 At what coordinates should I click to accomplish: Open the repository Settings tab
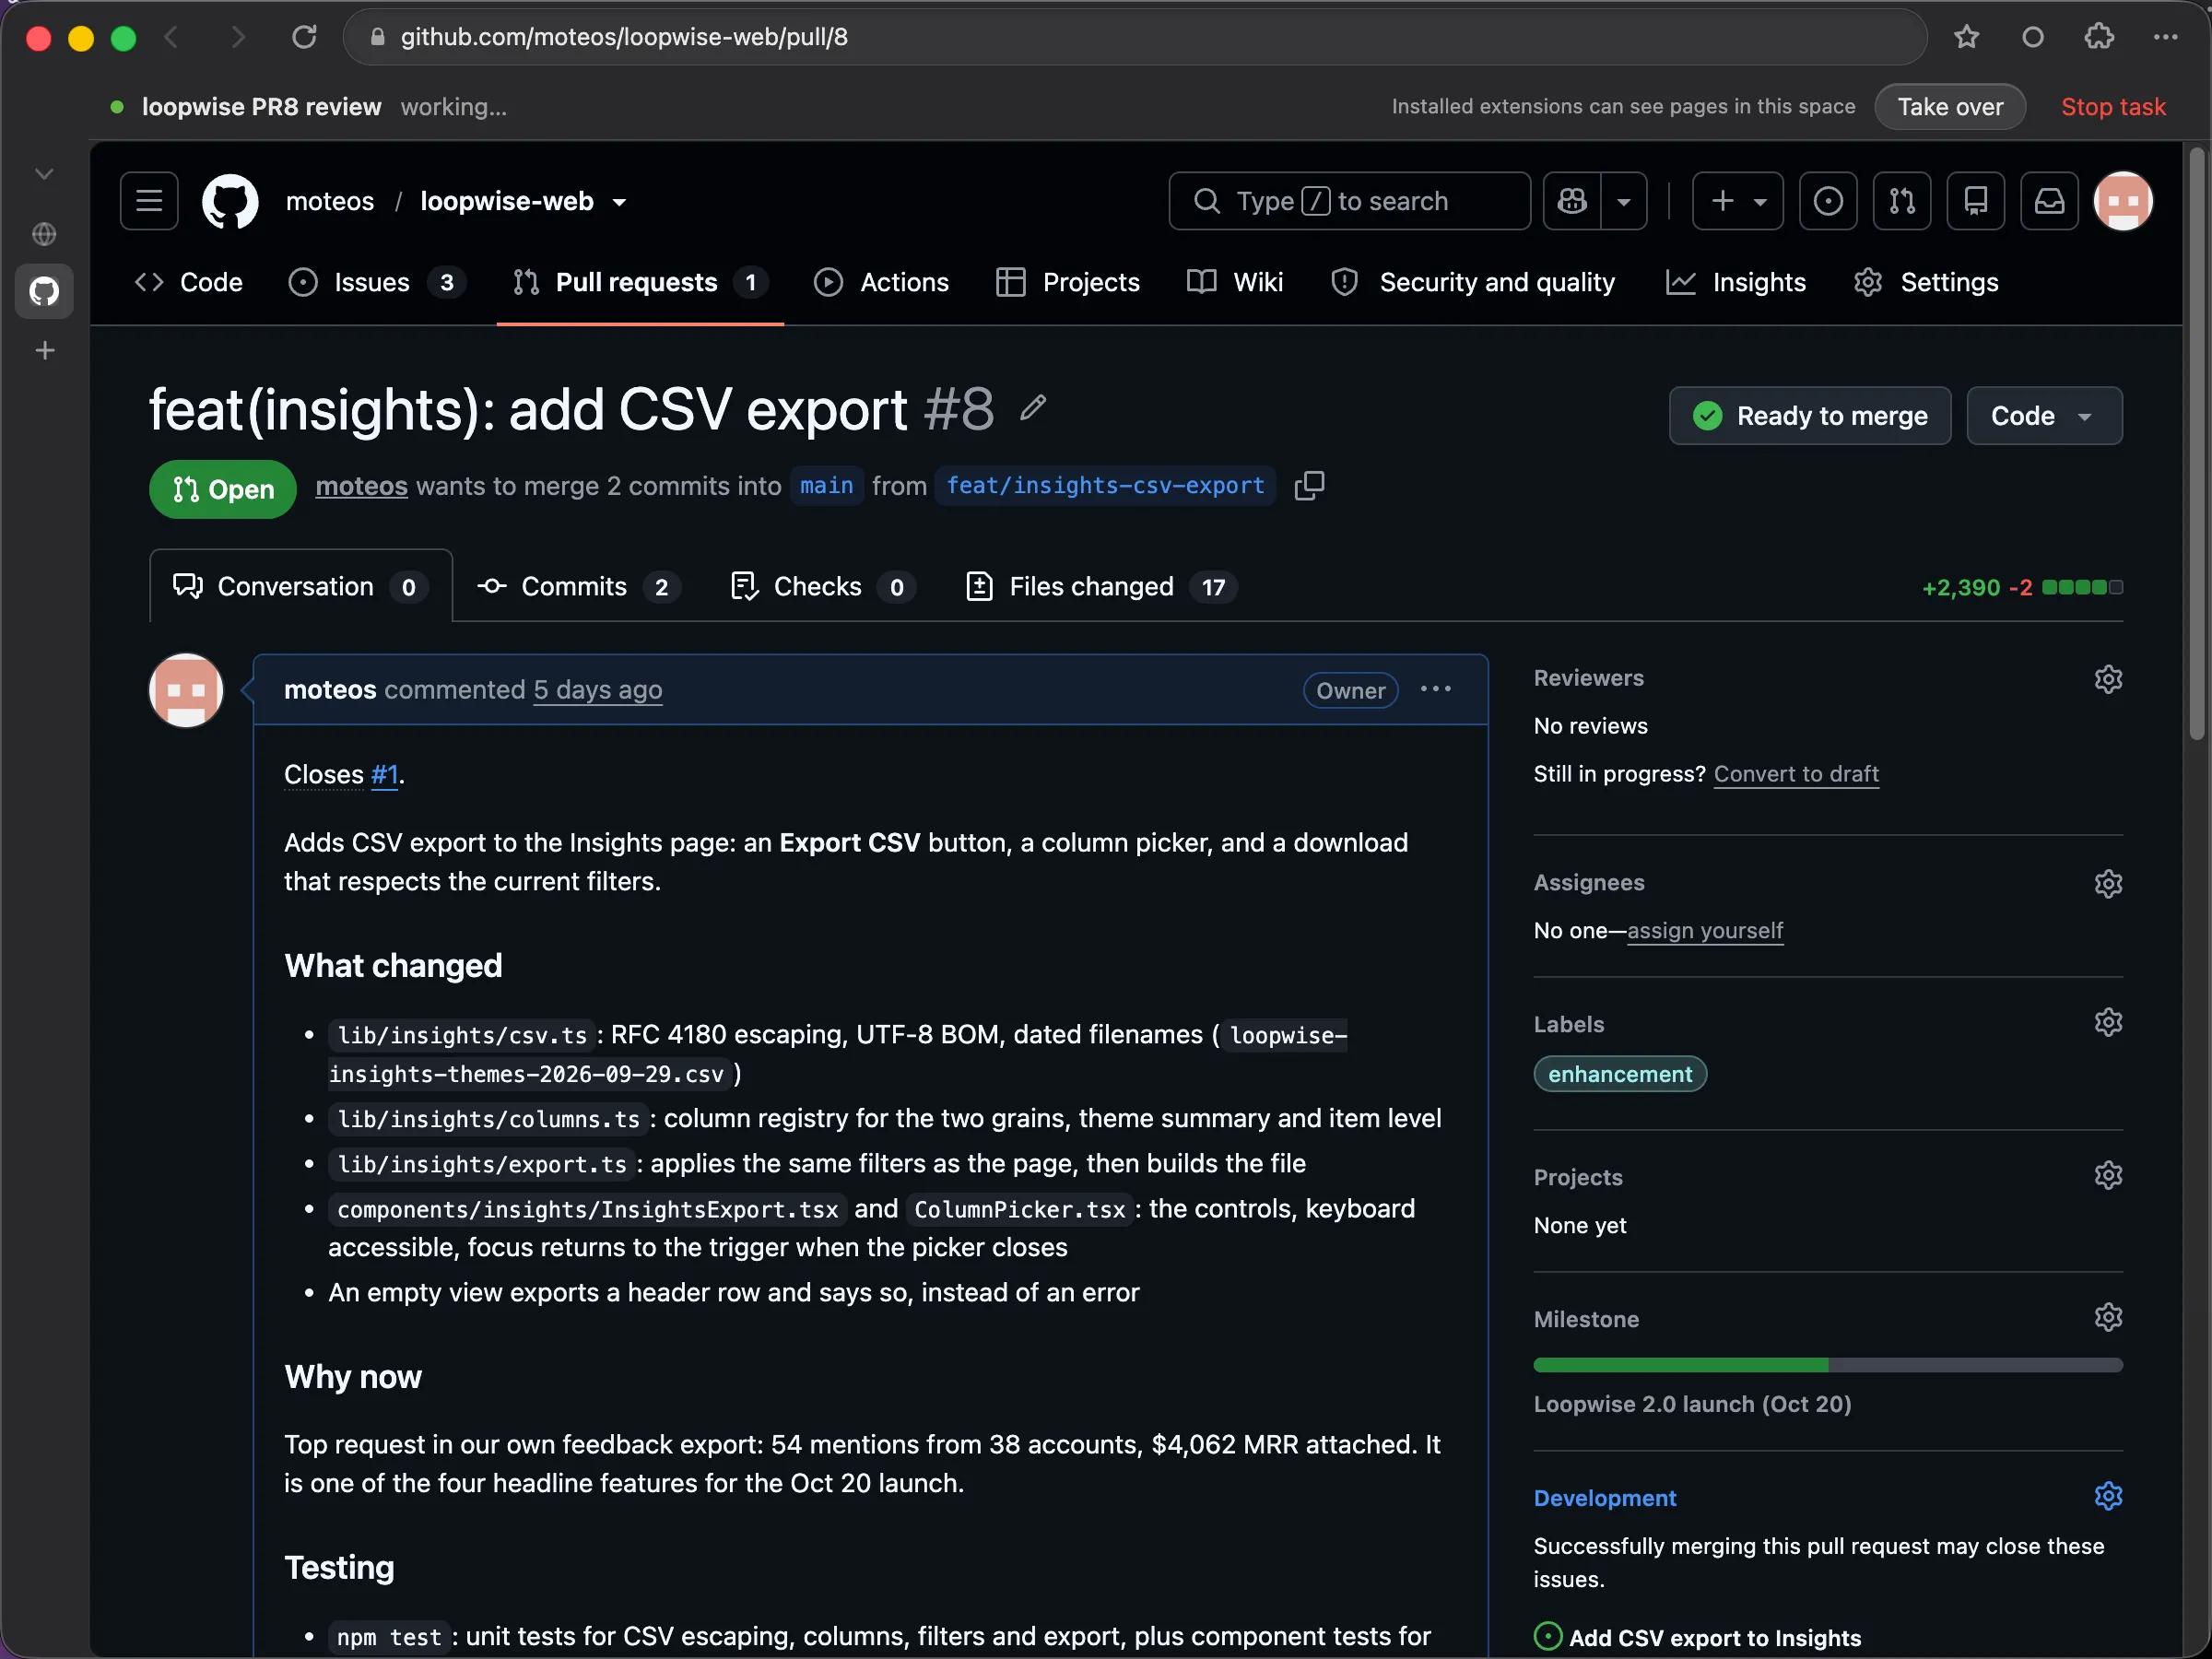click(x=1925, y=282)
